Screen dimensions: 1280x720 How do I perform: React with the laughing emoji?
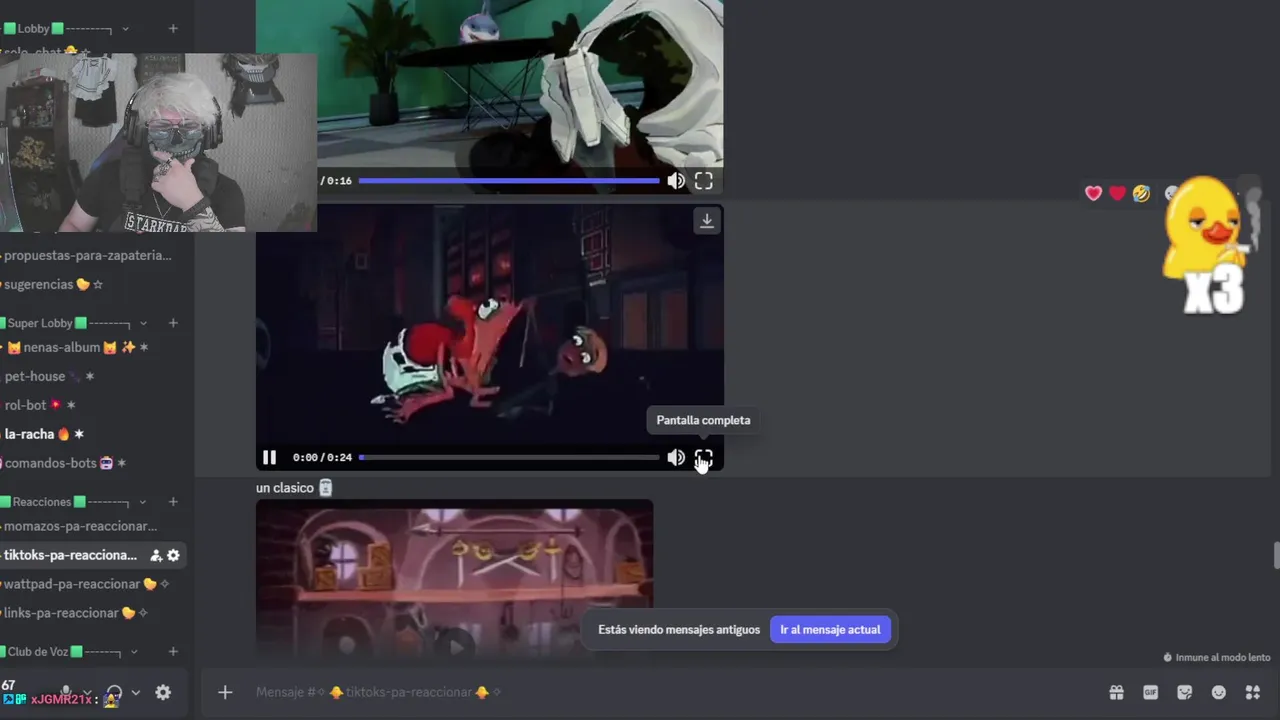1141,193
